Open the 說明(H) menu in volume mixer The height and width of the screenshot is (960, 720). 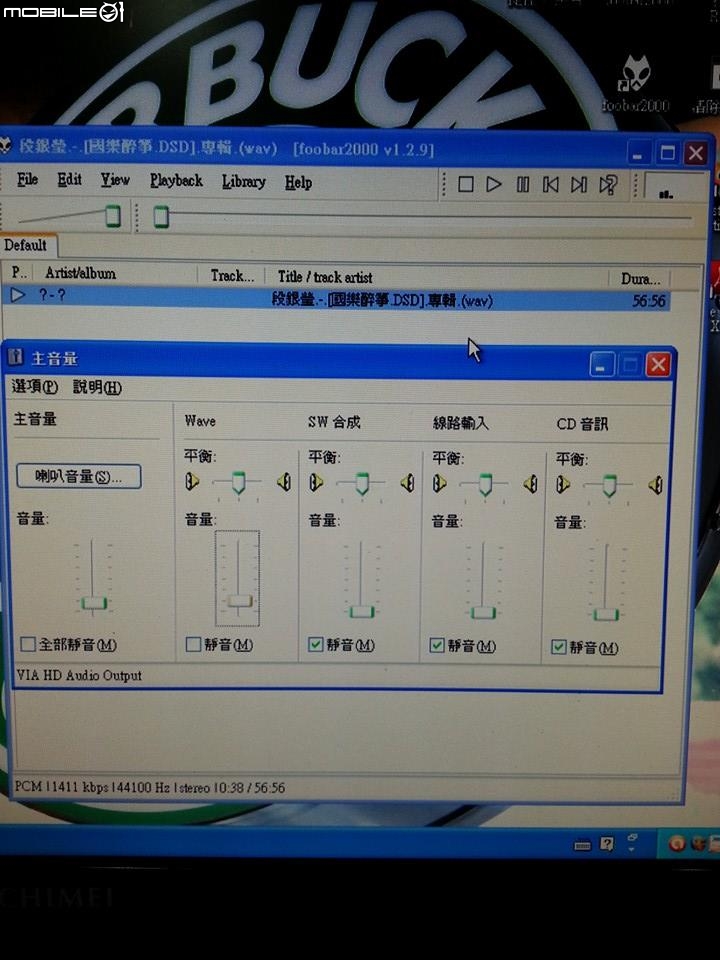coord(97,388)
